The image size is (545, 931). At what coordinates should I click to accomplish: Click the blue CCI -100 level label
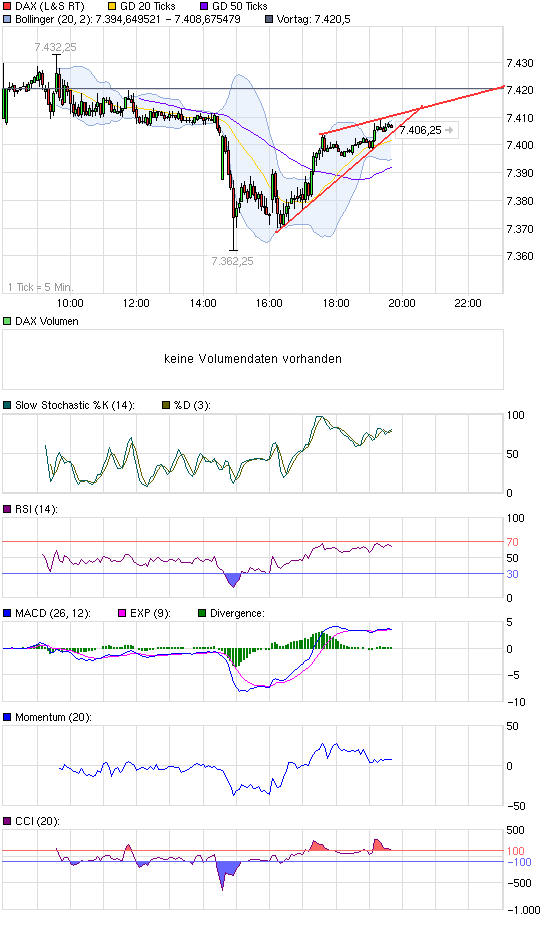519,862
